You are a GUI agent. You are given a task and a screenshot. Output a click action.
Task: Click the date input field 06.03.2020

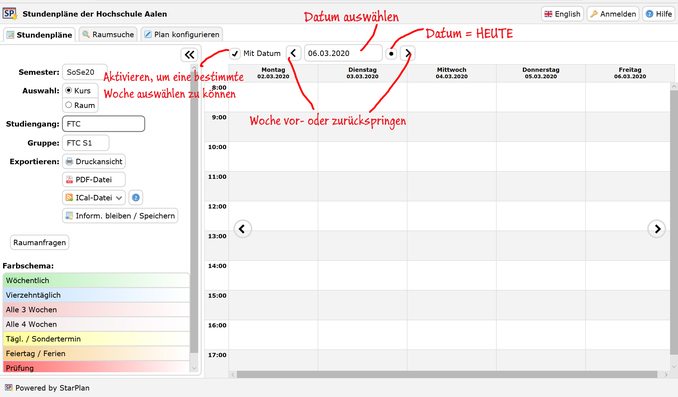343,53
